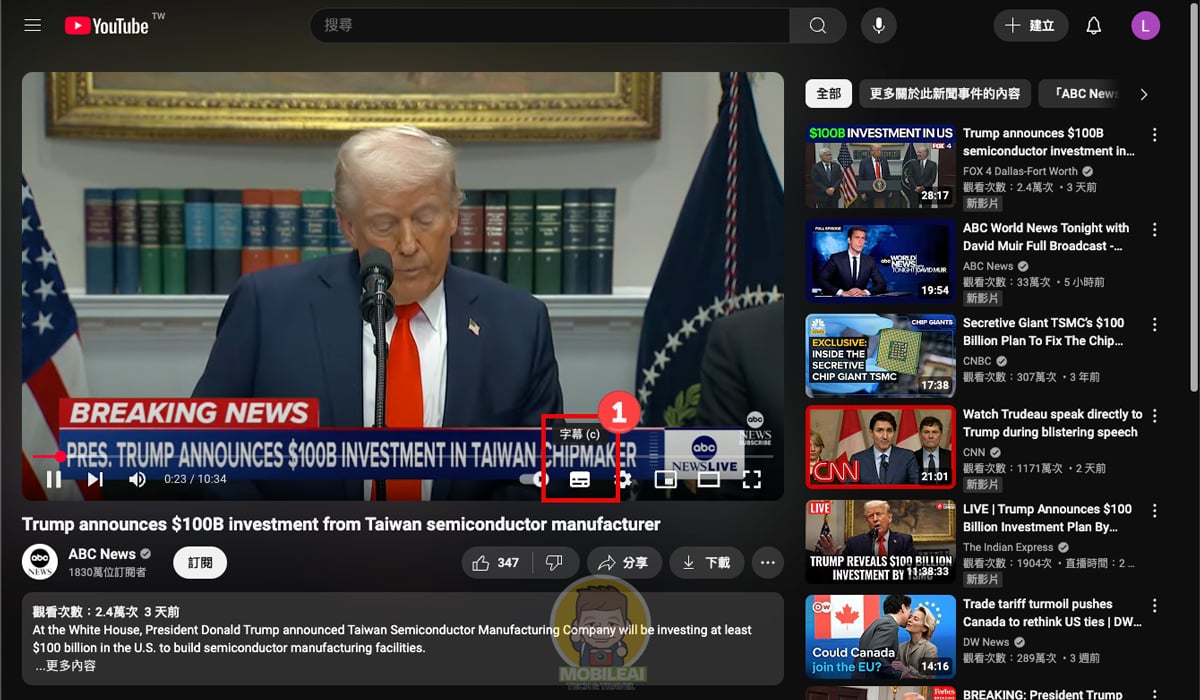Dislike the video

coord(555,563)
